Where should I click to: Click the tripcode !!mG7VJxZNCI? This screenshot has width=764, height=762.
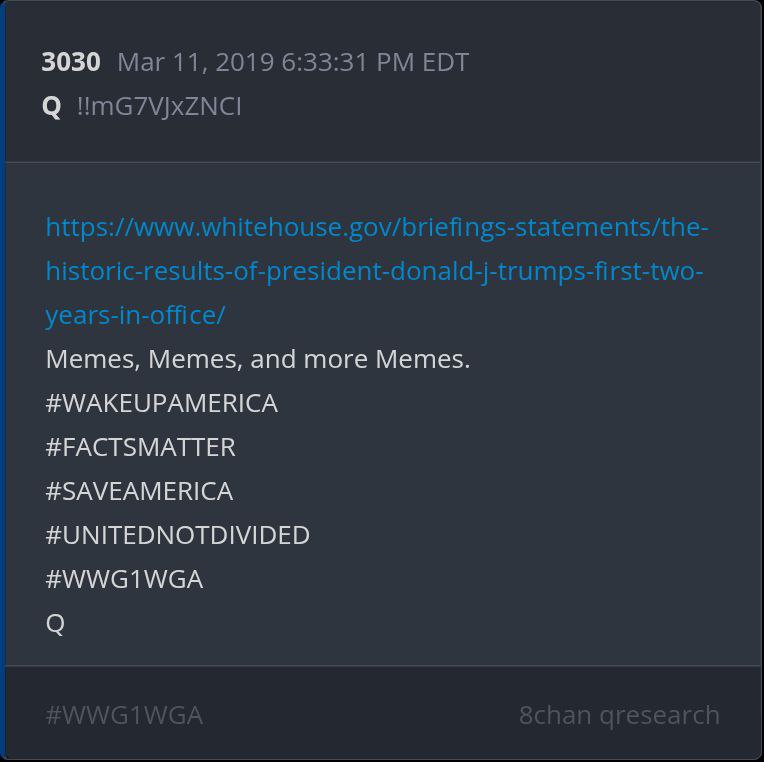(x=159, y=106)
